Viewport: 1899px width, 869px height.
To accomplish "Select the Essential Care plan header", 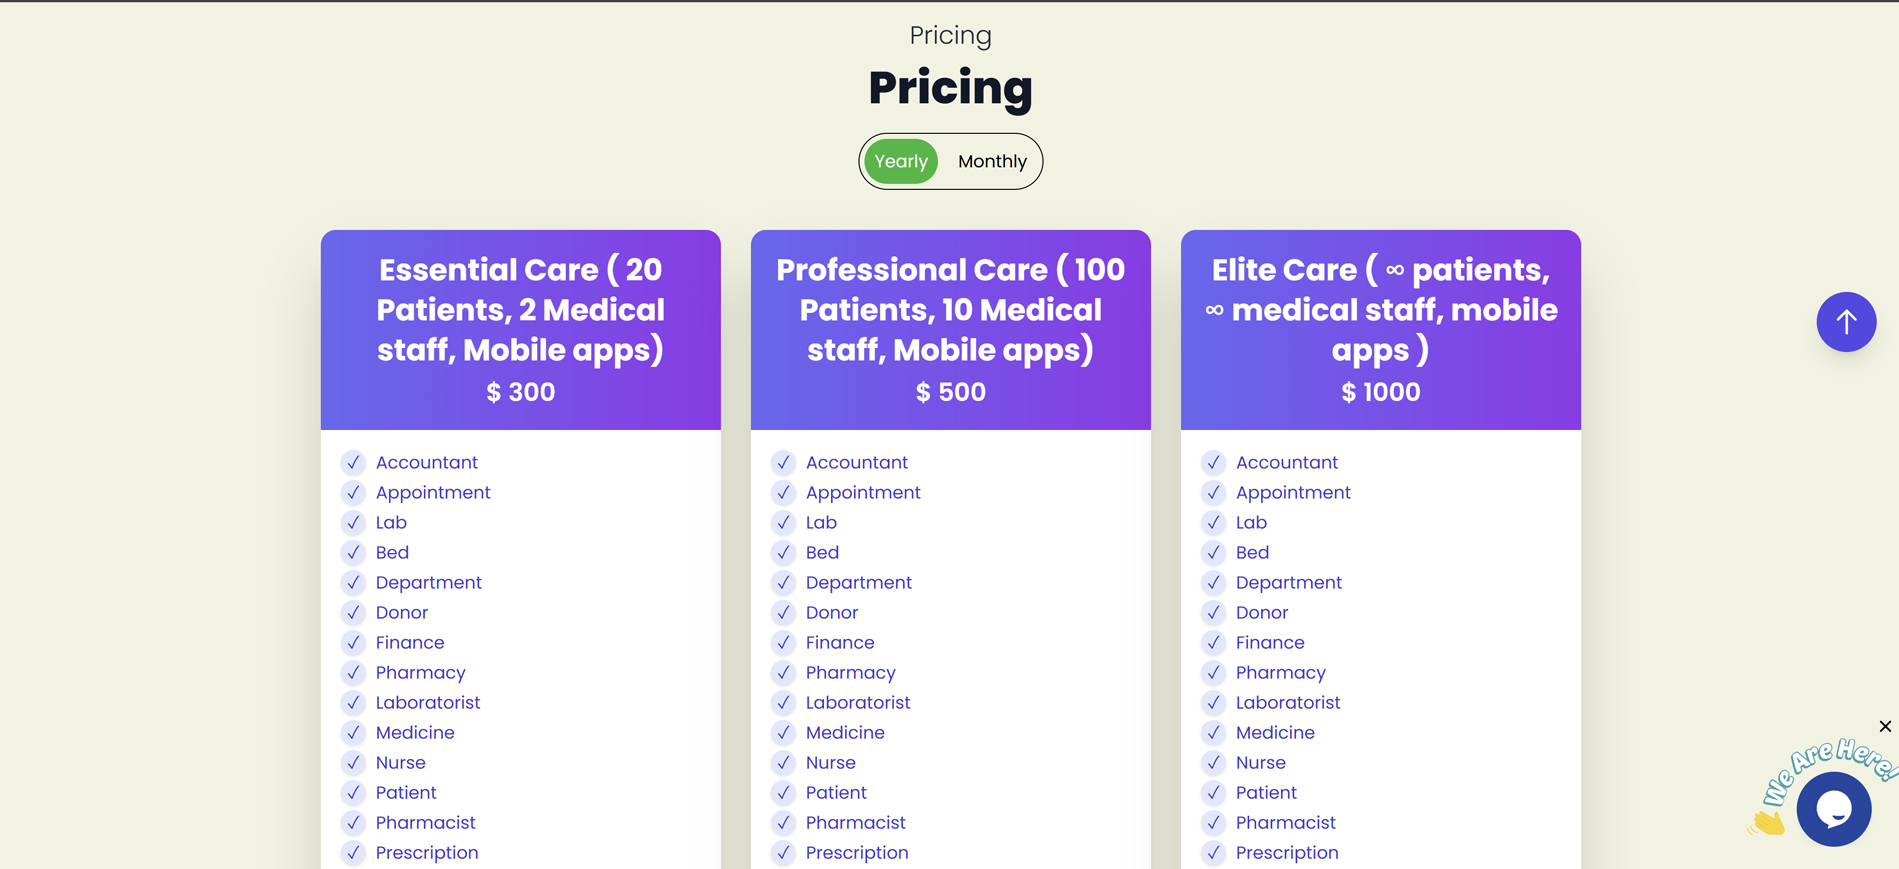I will click(x=520, y=310).
